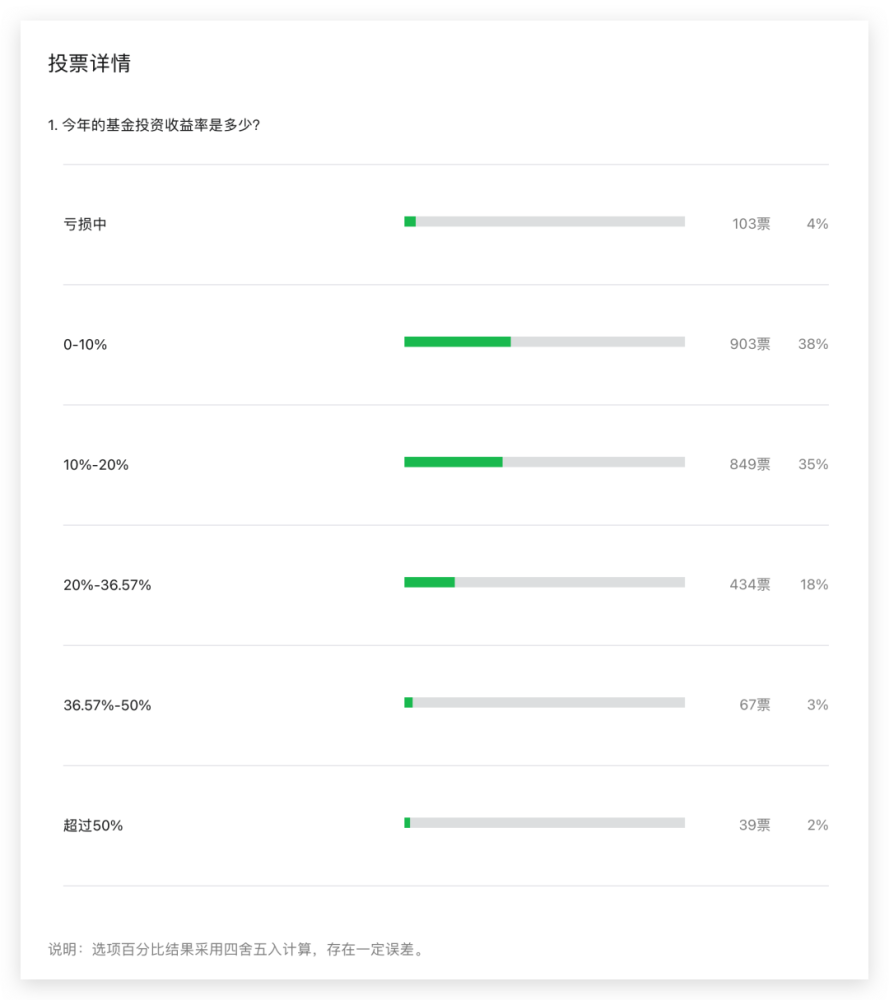The width and height of the screenshot is (889, 1000).
Task: Click the 超过50% option label
Action: (x=93, y=825)
